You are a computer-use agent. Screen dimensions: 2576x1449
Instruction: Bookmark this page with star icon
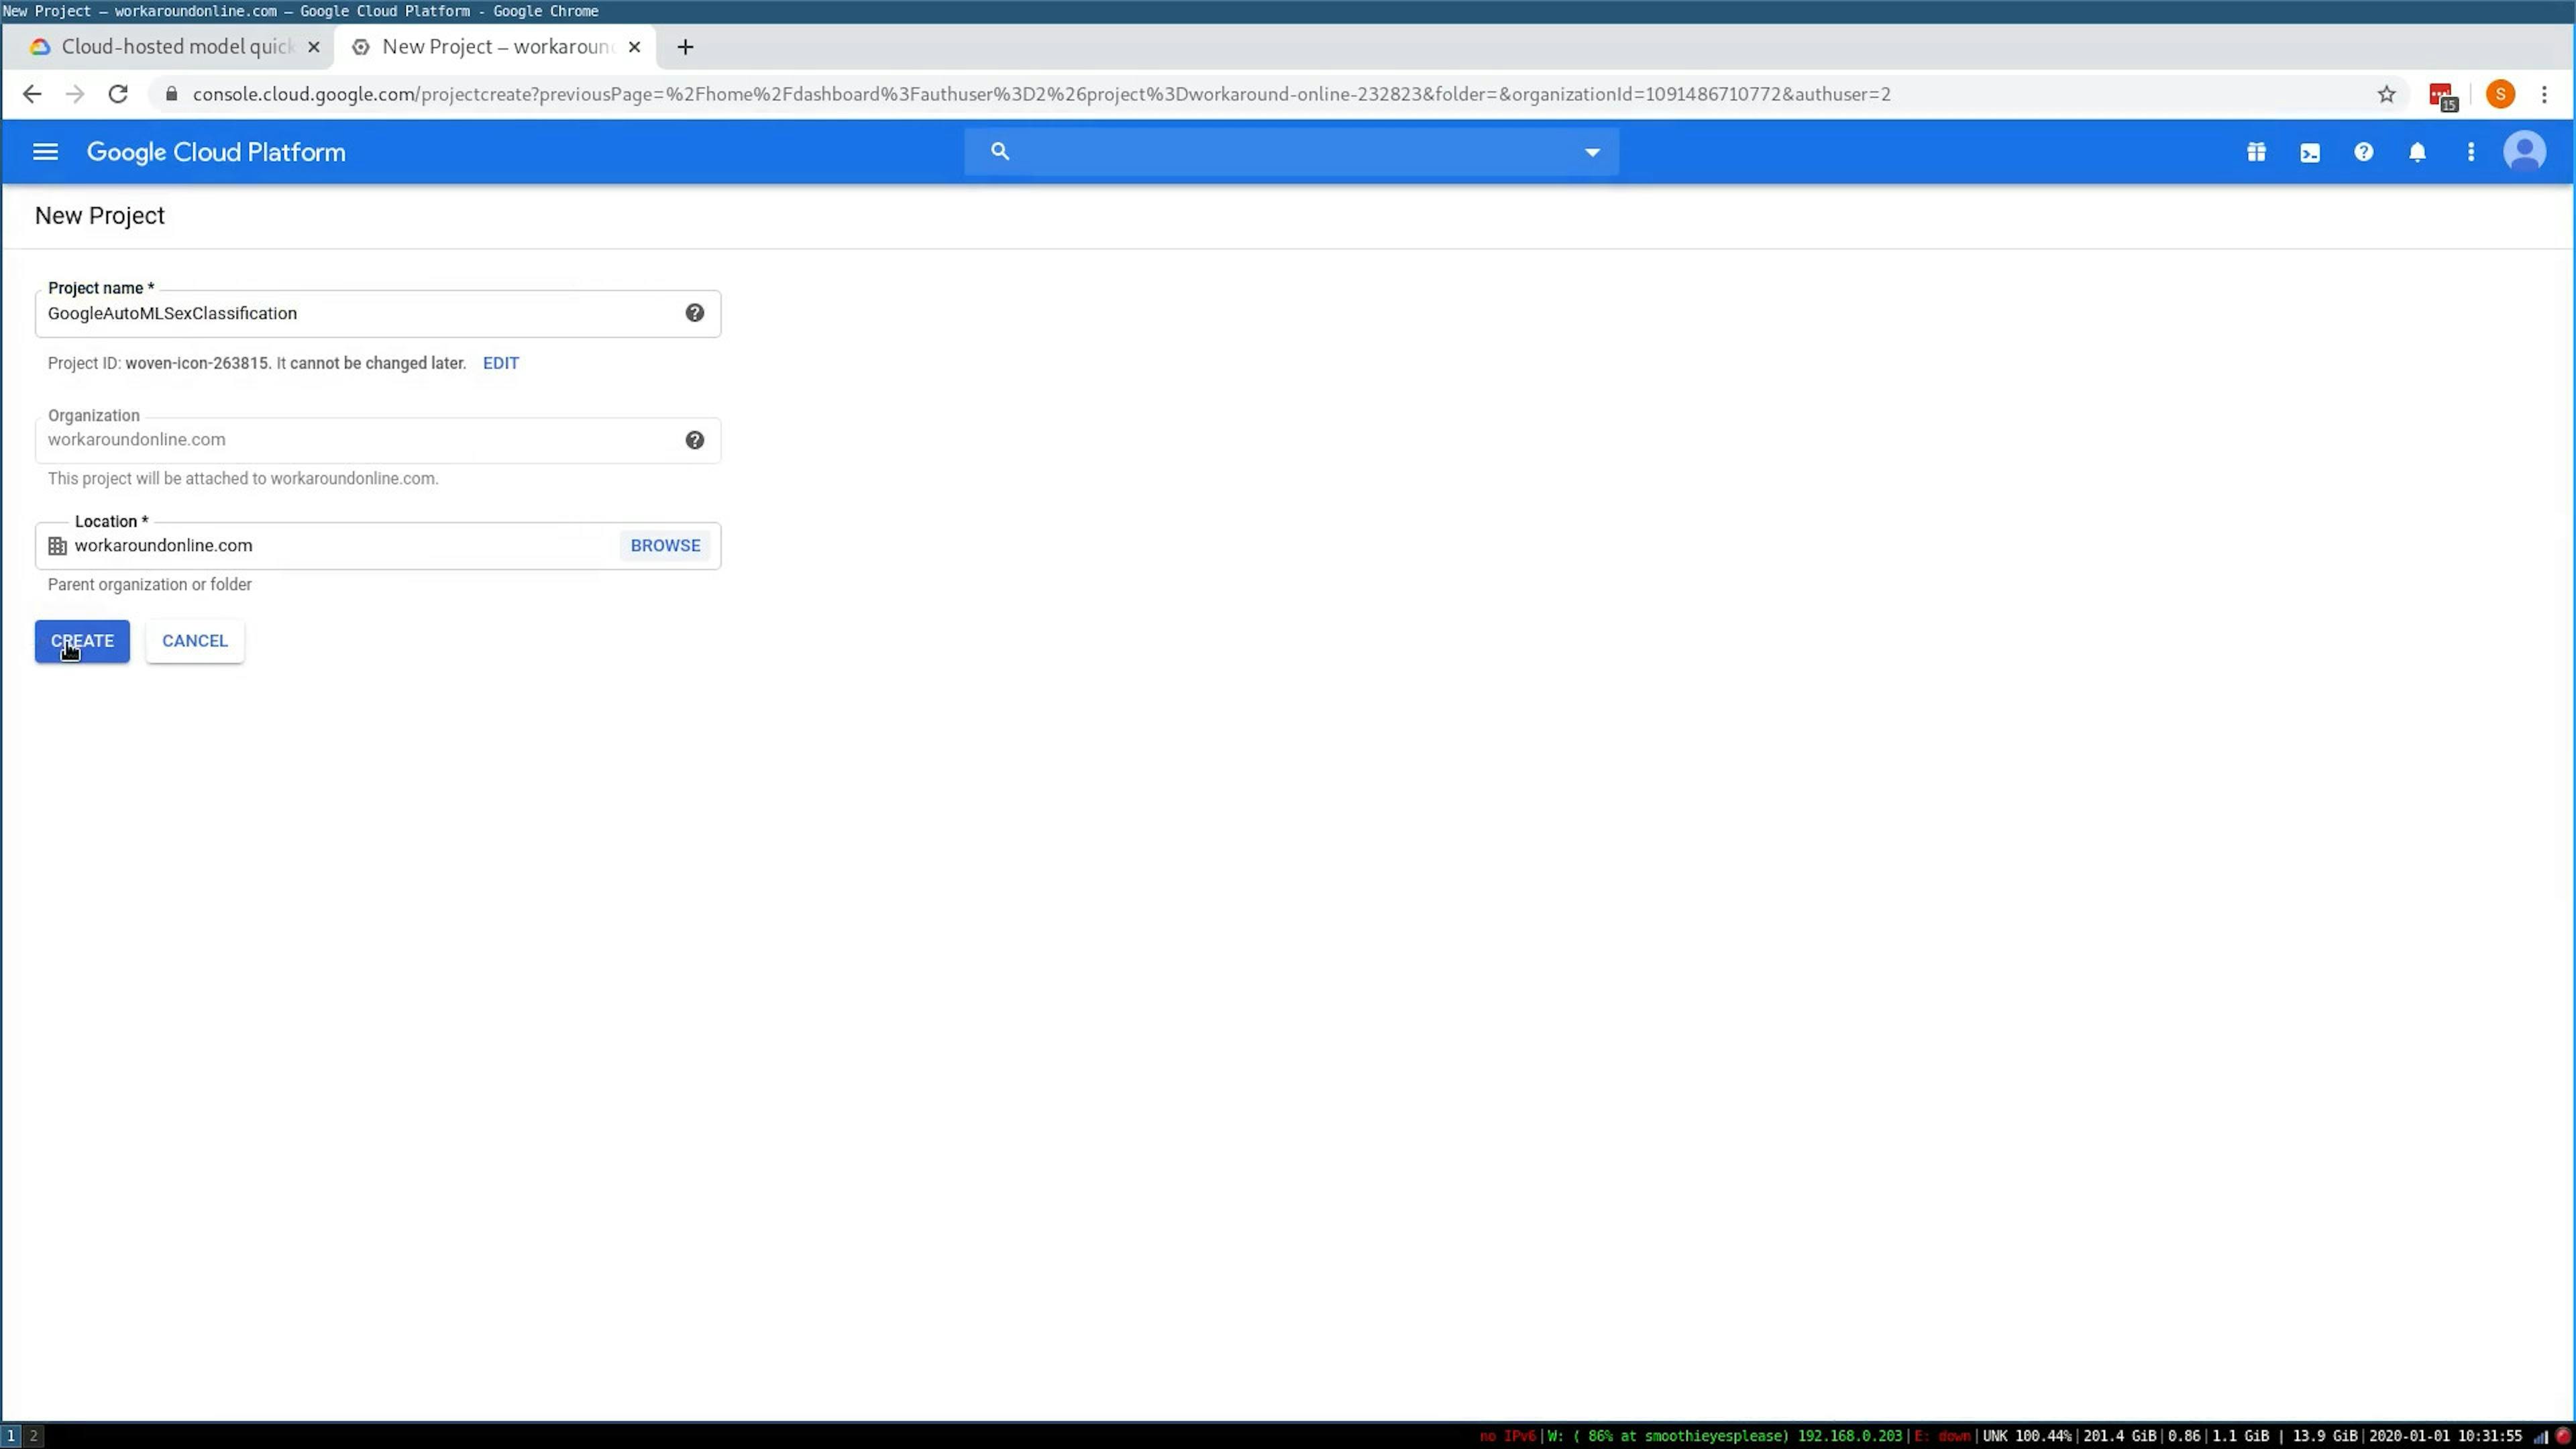click(x=2387, y=94)
